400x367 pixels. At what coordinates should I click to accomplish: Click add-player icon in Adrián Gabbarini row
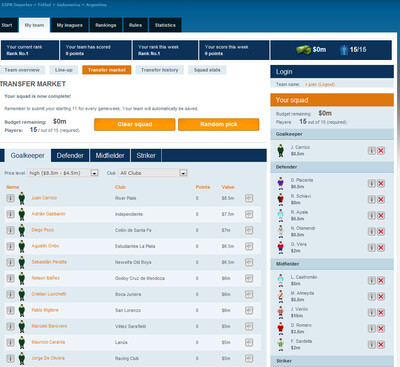249,214
